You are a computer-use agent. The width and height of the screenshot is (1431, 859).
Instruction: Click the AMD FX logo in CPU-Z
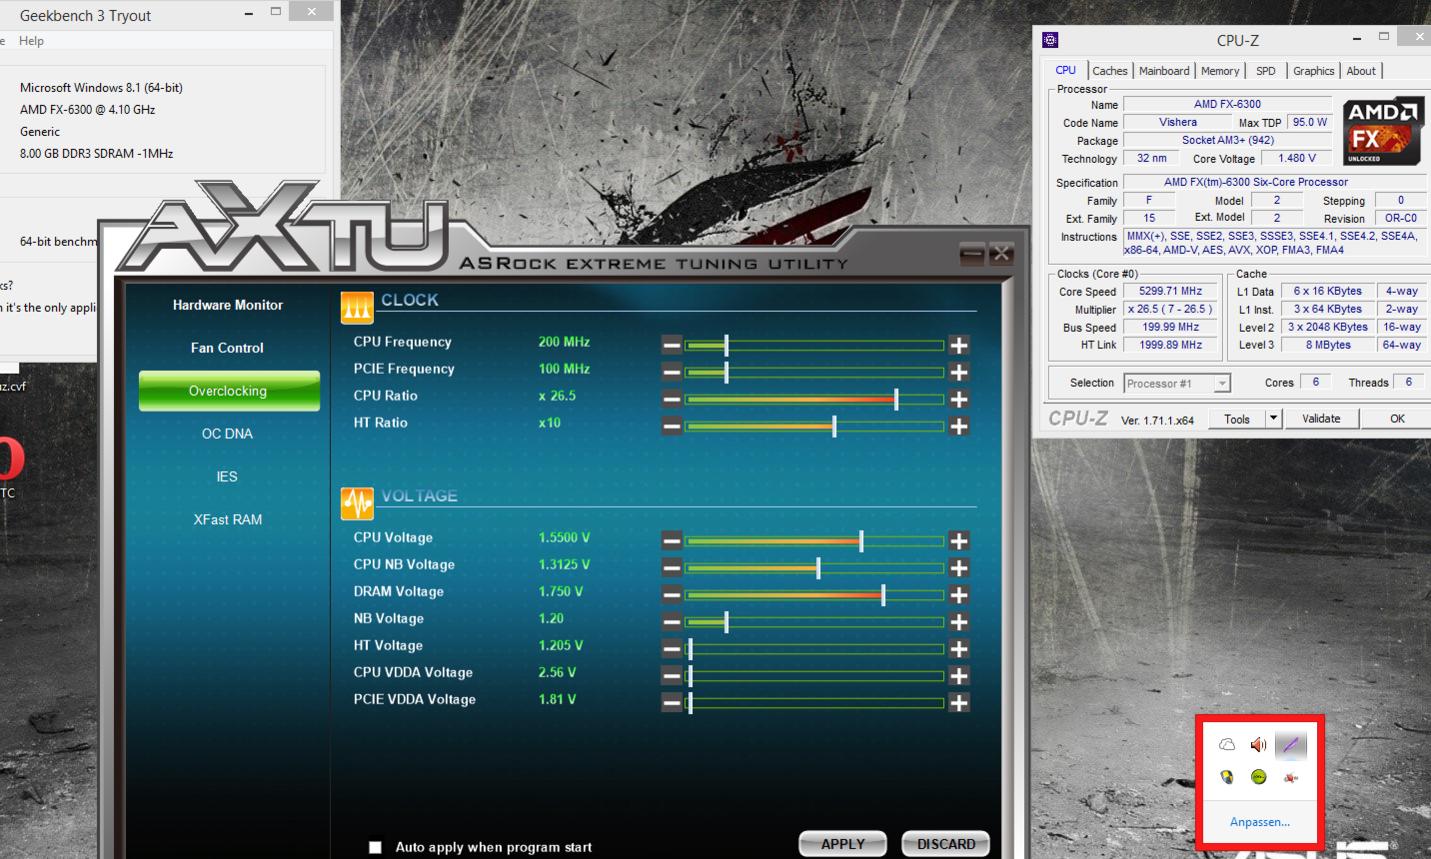(x=1383, y=132)
